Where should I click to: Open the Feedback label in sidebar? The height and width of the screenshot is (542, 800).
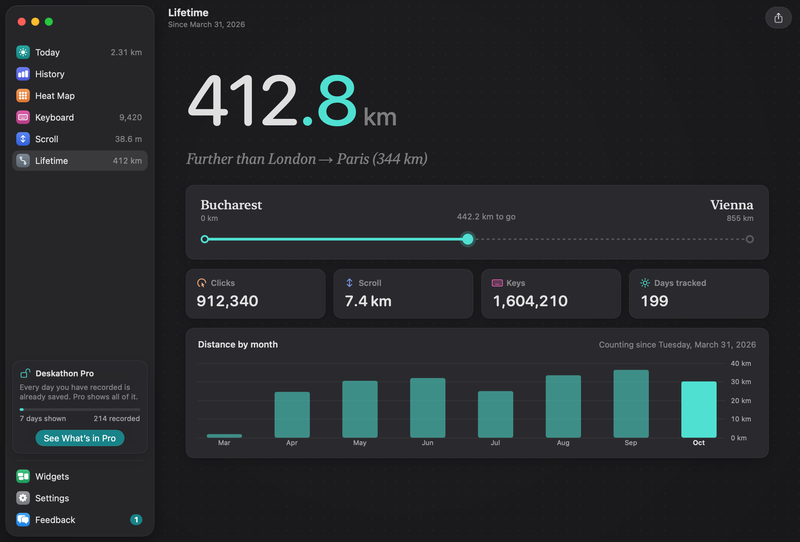point(55,520)
